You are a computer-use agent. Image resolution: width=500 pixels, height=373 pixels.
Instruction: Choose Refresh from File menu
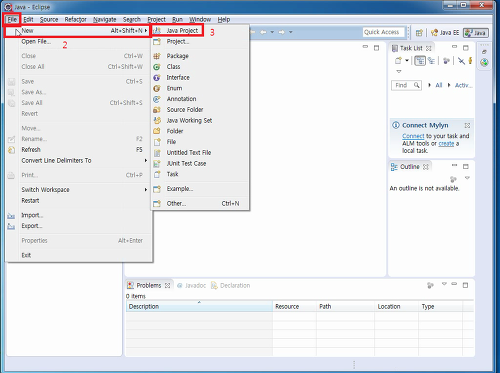(x=78, y=150)
